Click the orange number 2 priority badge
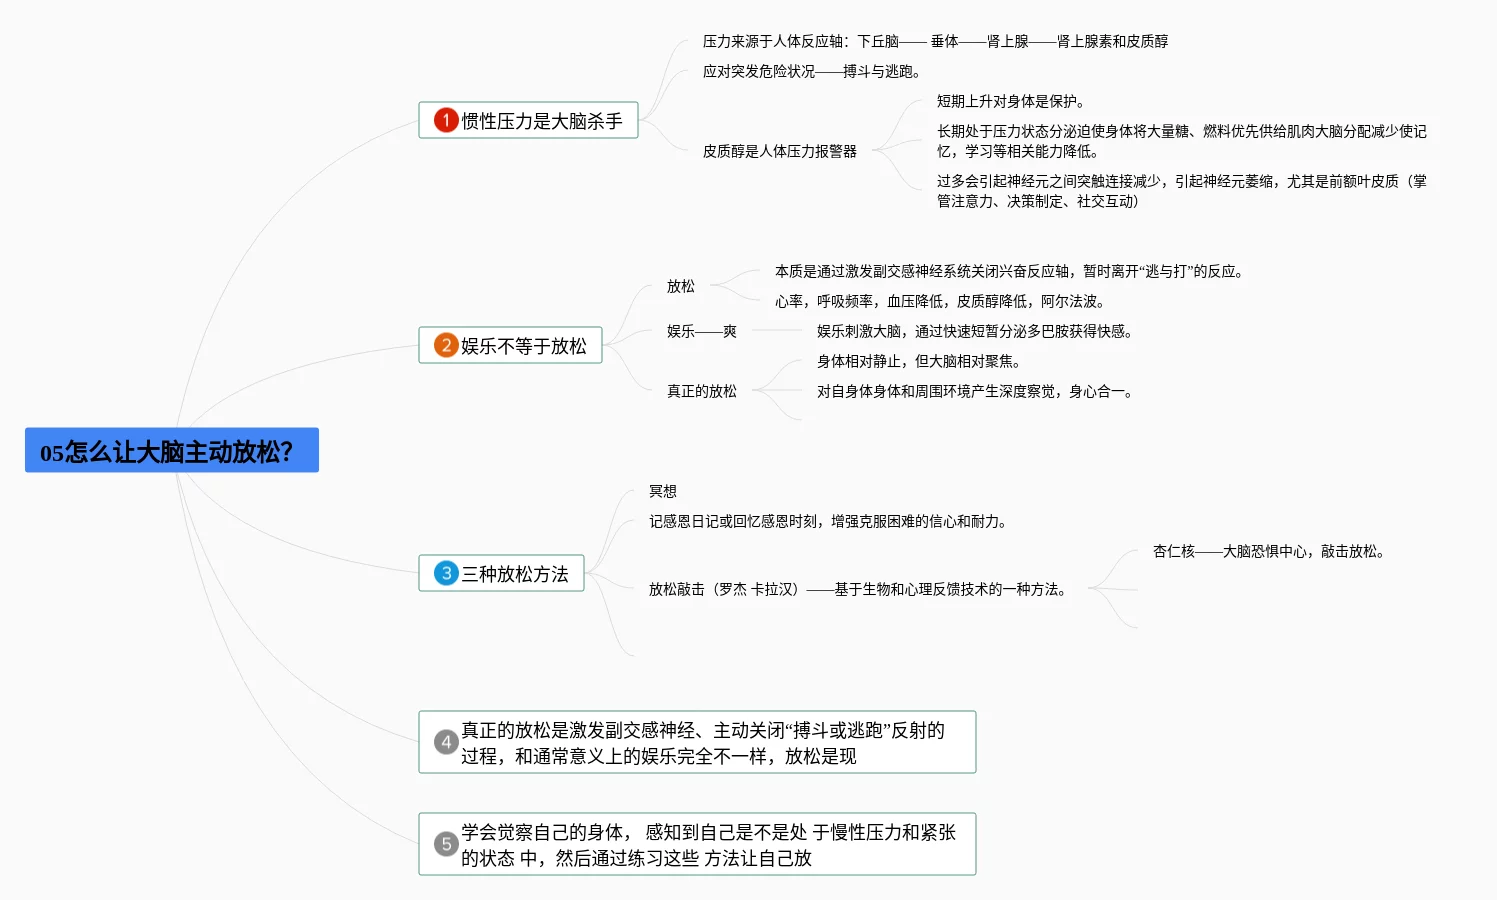Viewport: 1497px width, 900px height. point(446,346)
